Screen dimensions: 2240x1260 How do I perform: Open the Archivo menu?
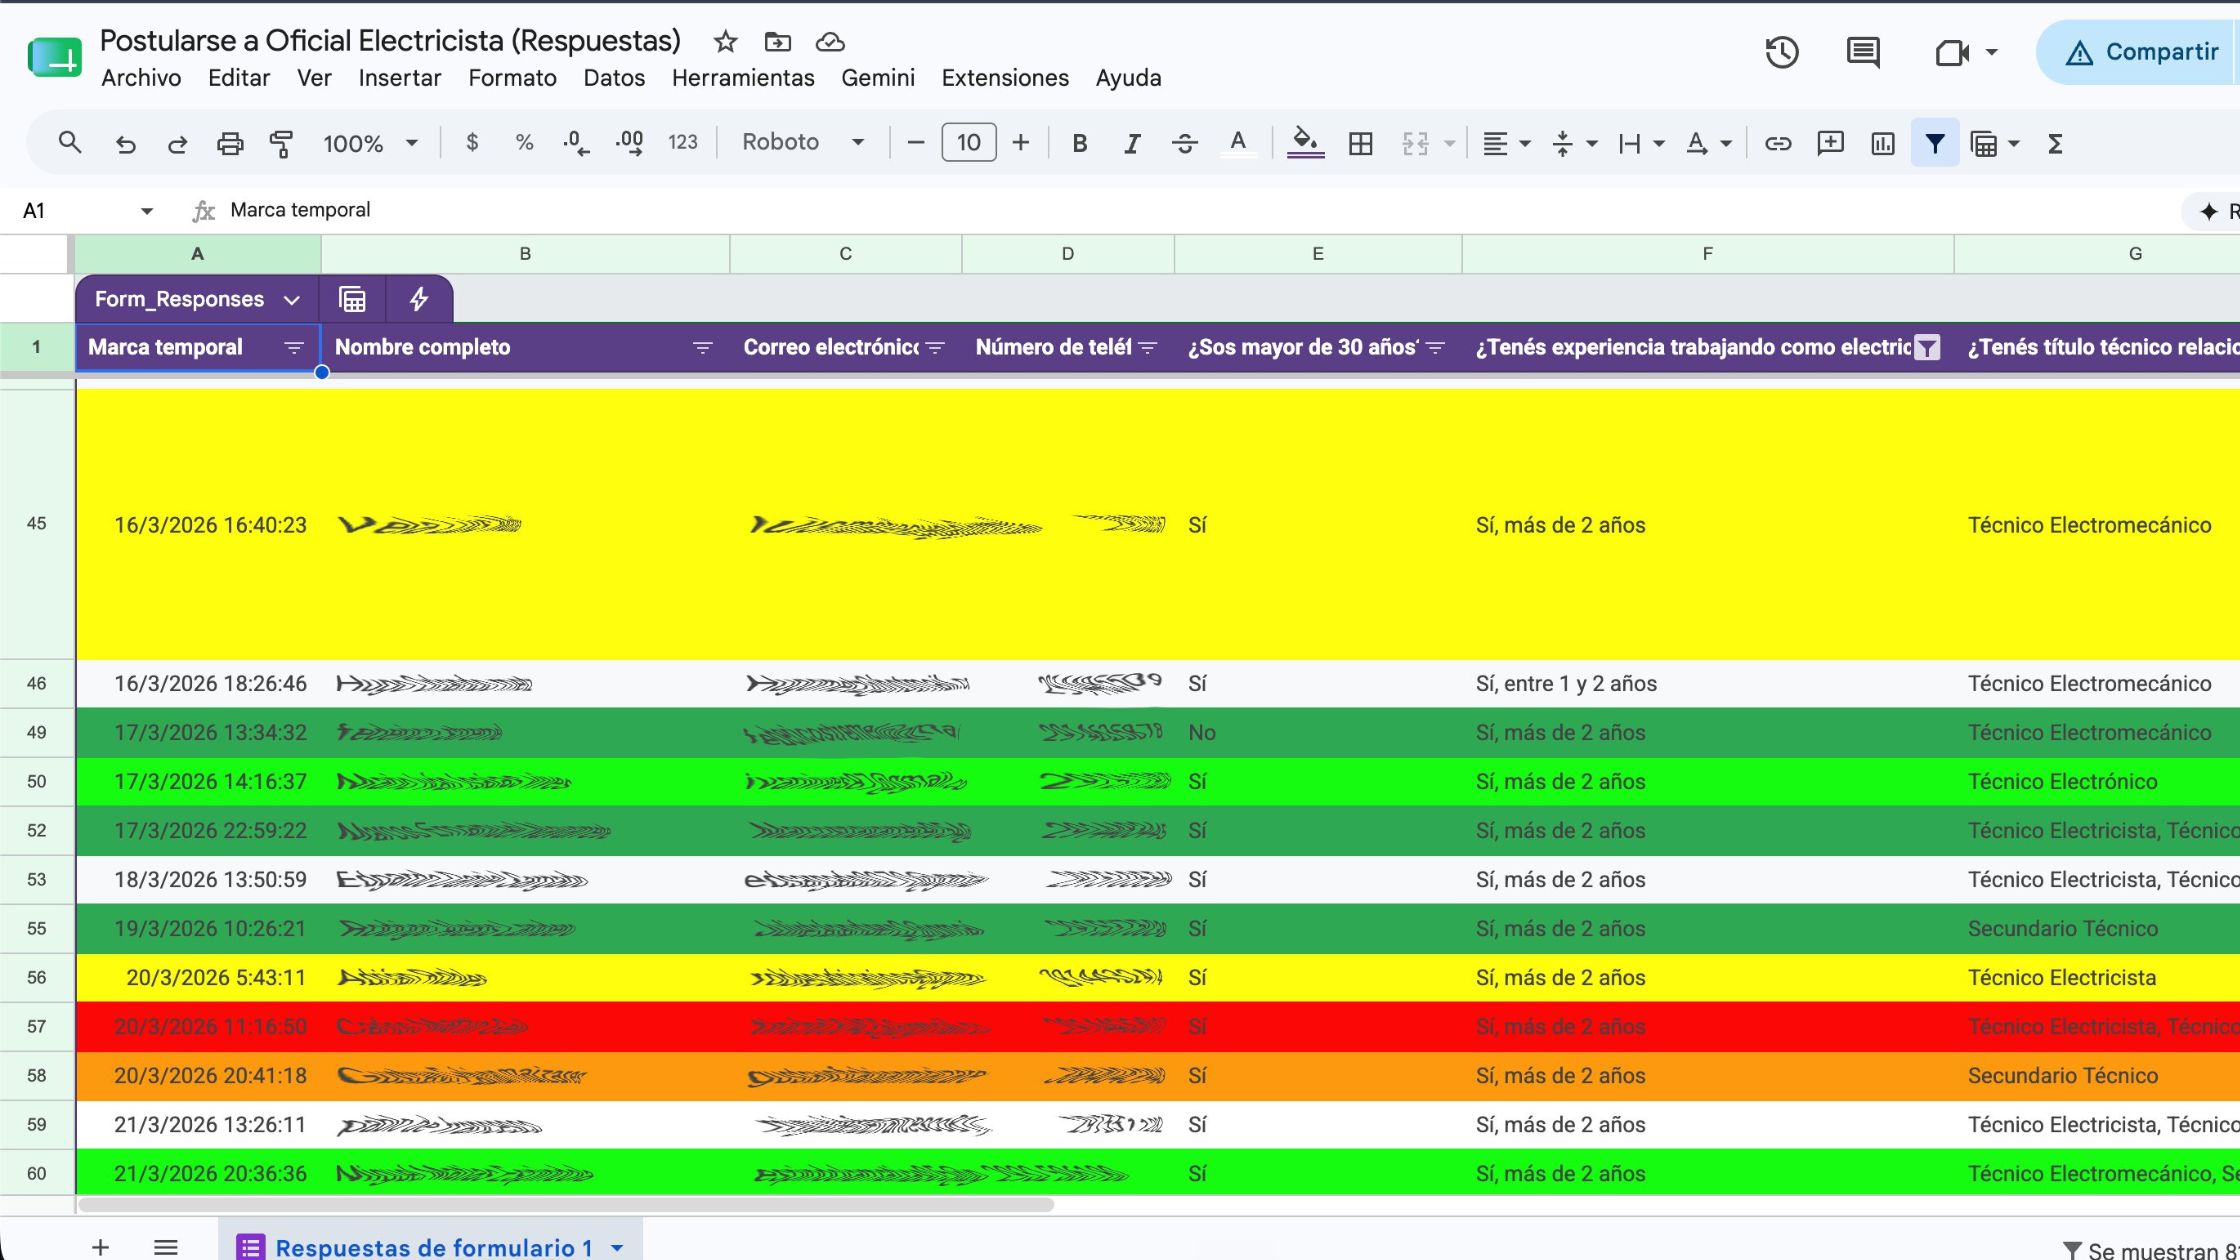pos(141,78)
